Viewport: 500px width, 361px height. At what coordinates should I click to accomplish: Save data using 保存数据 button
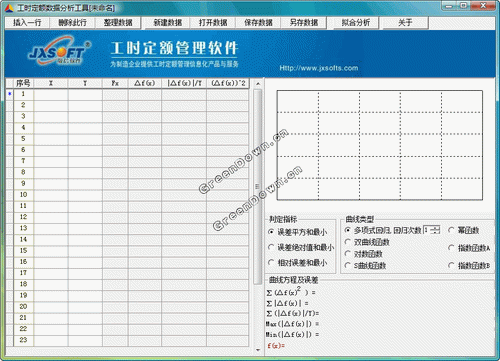coord(258,23)
